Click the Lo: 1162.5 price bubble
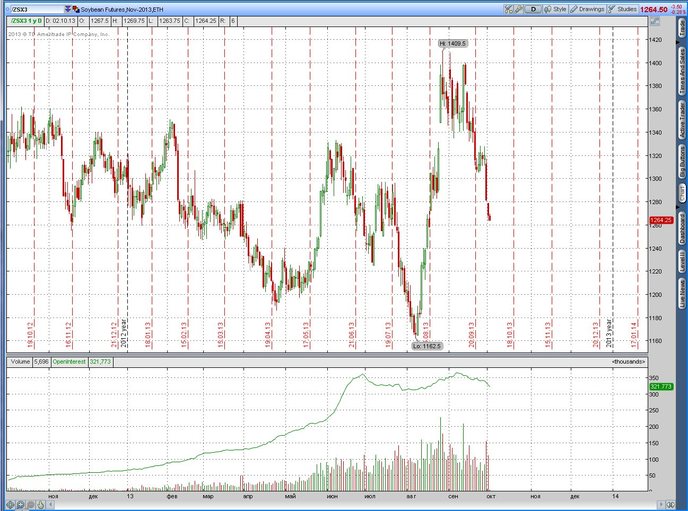The image size is (688, 511). pyautogui.click(x=425, y=345)
